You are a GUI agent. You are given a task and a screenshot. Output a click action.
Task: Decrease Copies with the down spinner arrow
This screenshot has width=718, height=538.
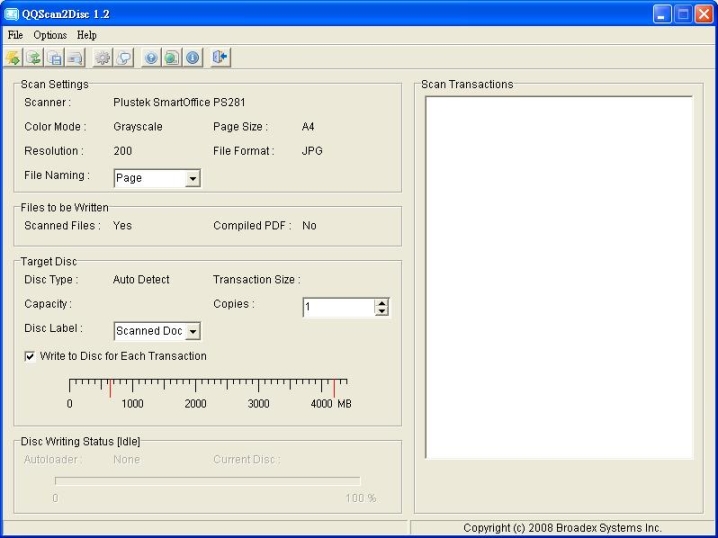381,312
